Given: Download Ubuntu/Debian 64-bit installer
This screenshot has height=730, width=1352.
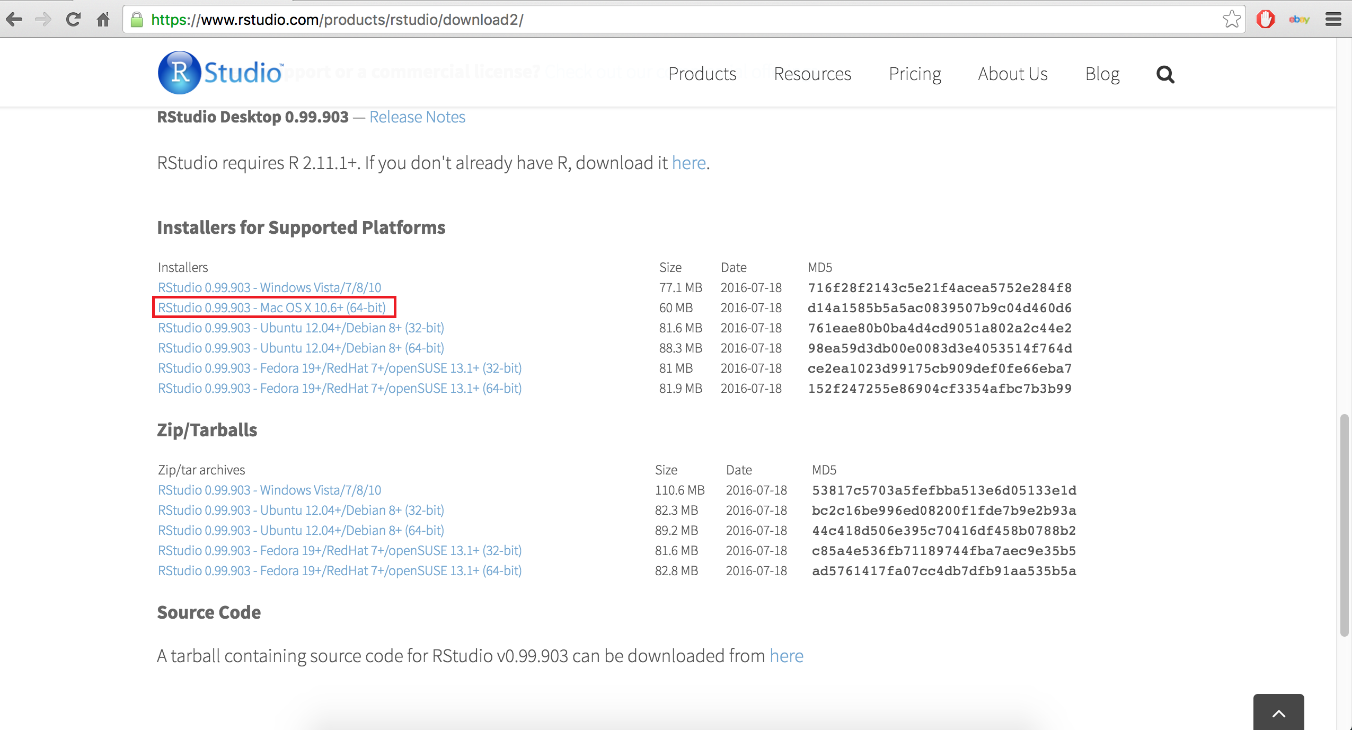Looking at the screenshot, I should tap(301, 348).
